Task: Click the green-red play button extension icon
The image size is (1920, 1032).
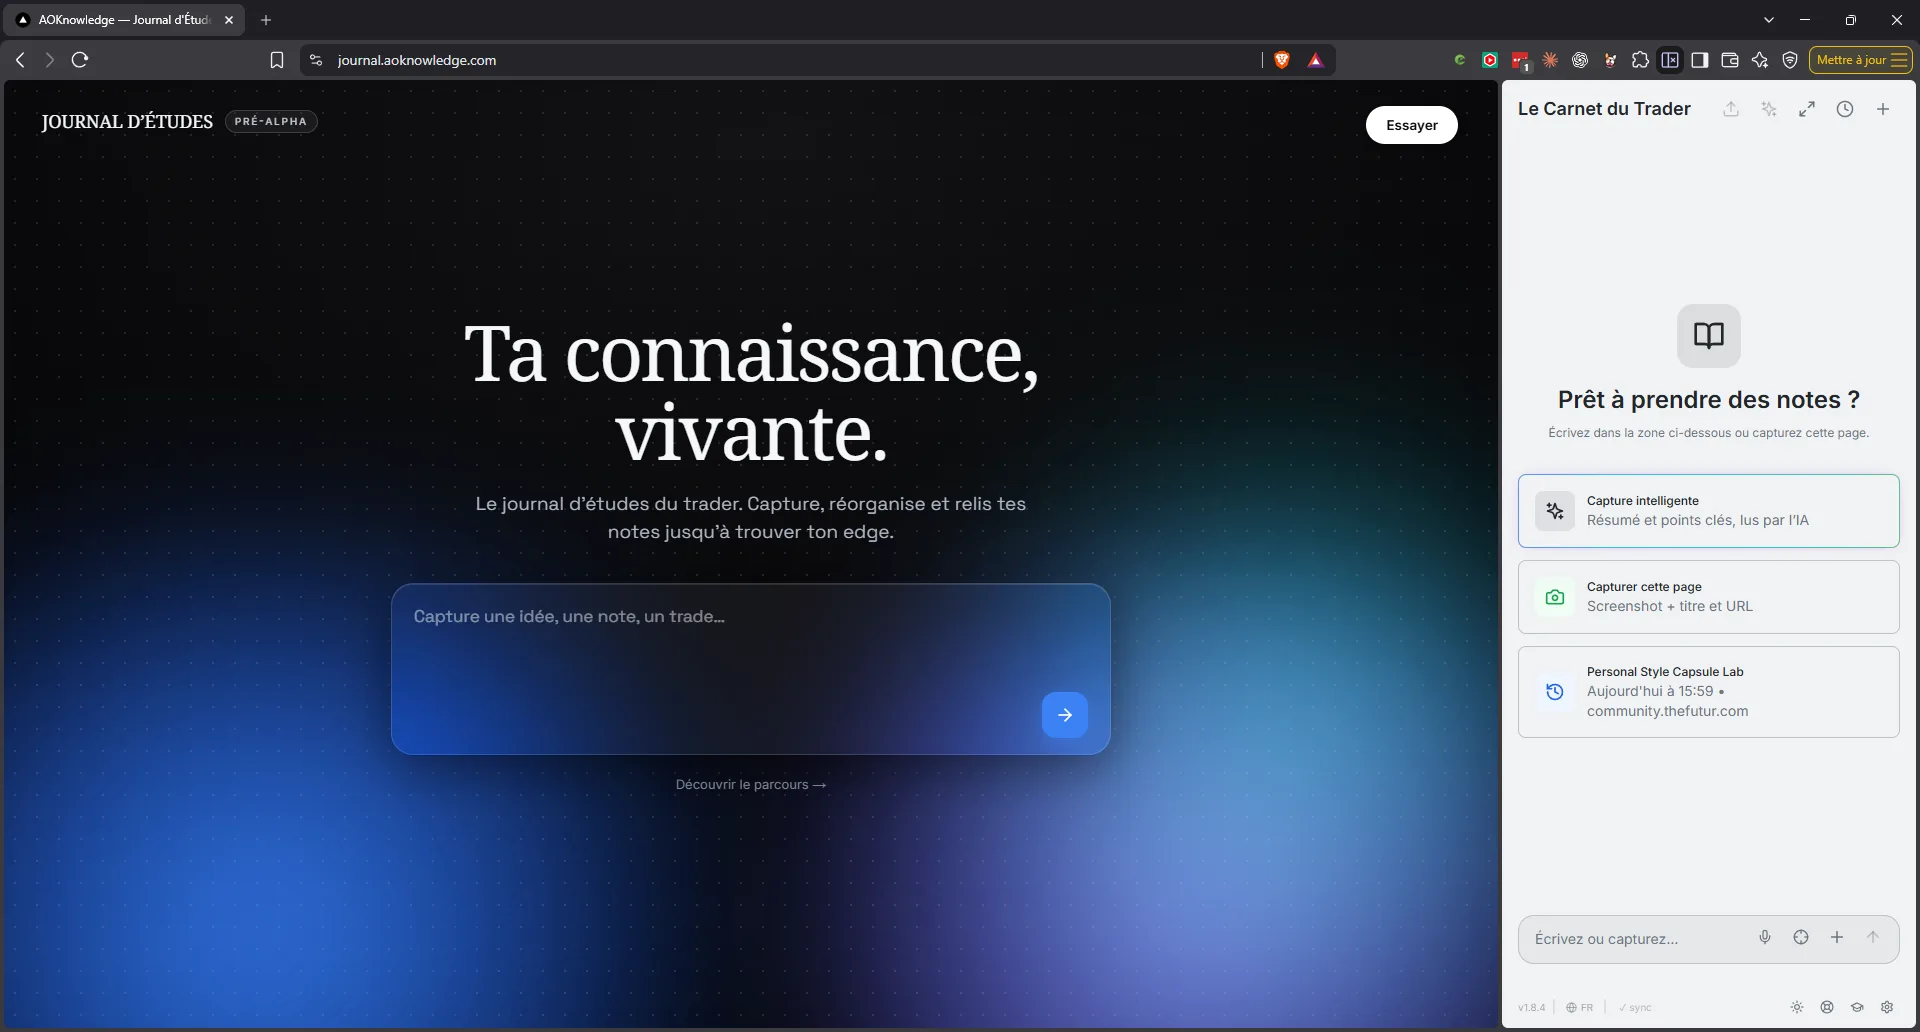Action: click(1490, 60)
